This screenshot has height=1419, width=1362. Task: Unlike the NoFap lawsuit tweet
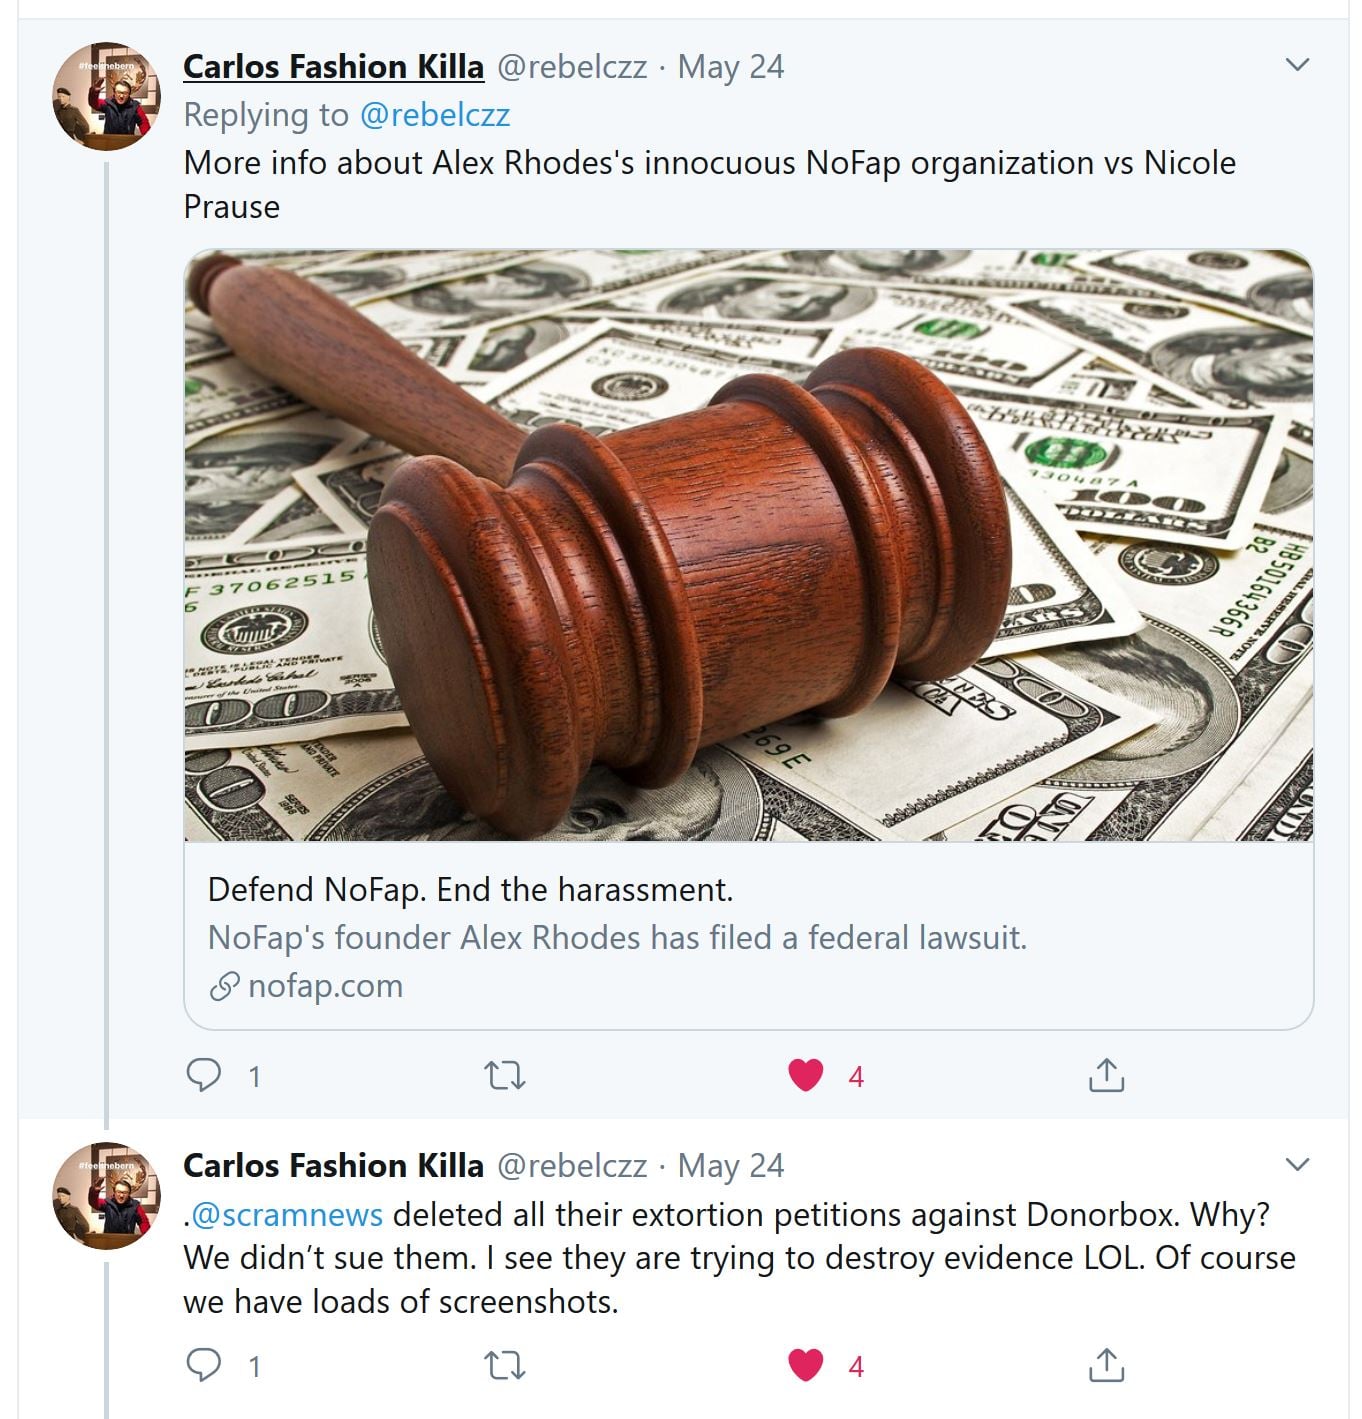(806, 1075)
